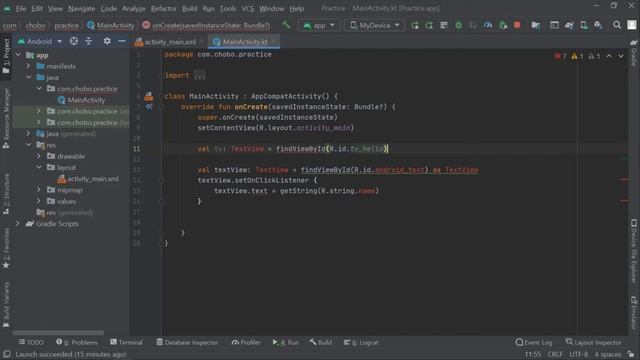Open the Layout Inspector panel
This screenshot has height=360, width=640.
tap(593, 342)
